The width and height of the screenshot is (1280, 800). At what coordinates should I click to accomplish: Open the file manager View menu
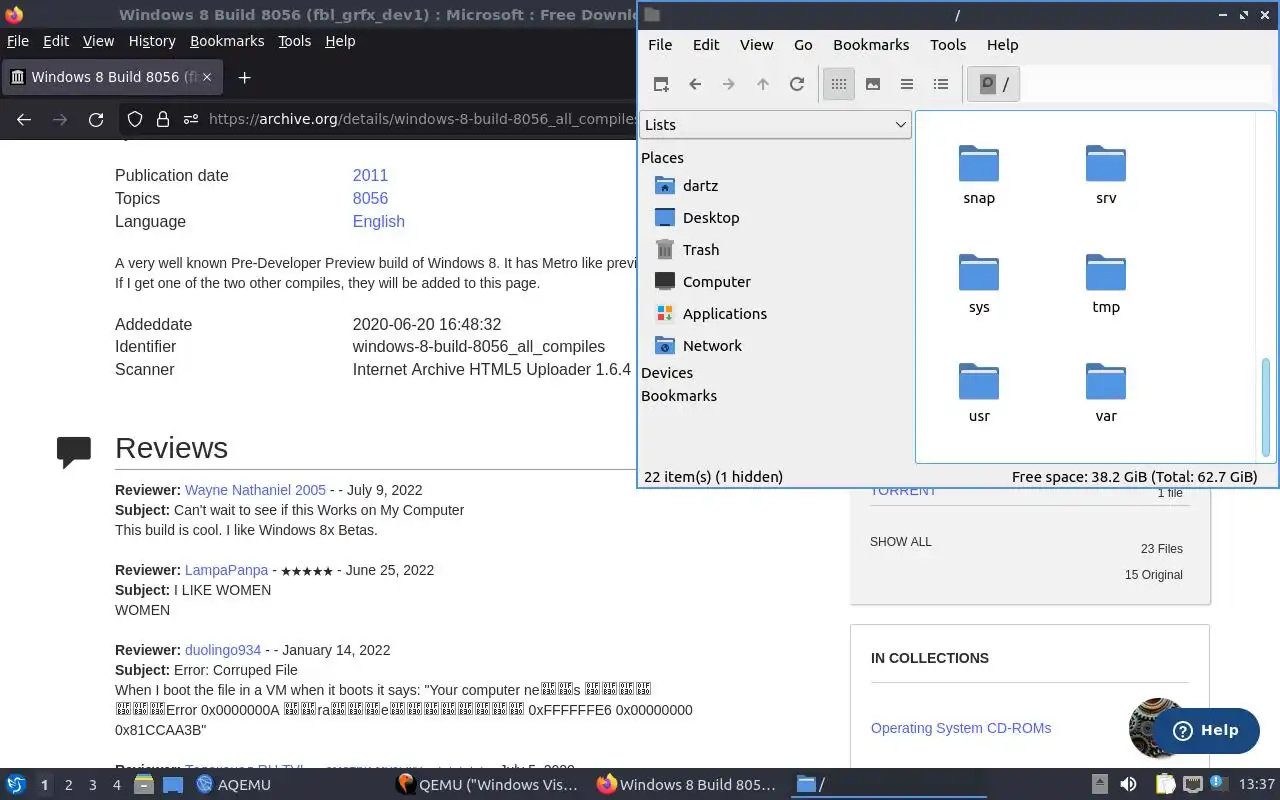click(x=756, y=45)
